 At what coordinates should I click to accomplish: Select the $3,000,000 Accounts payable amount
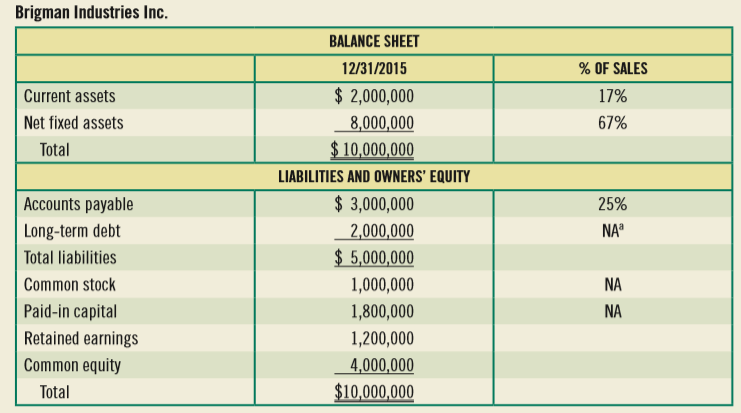(374, 205)
